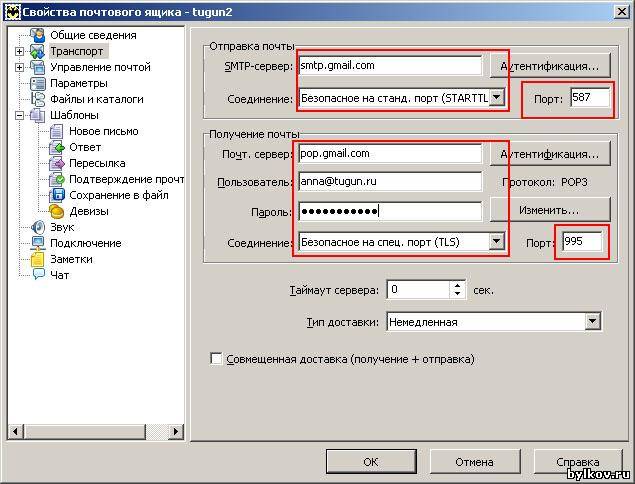Click incoming mail Аутентификация button

(550, 154)
